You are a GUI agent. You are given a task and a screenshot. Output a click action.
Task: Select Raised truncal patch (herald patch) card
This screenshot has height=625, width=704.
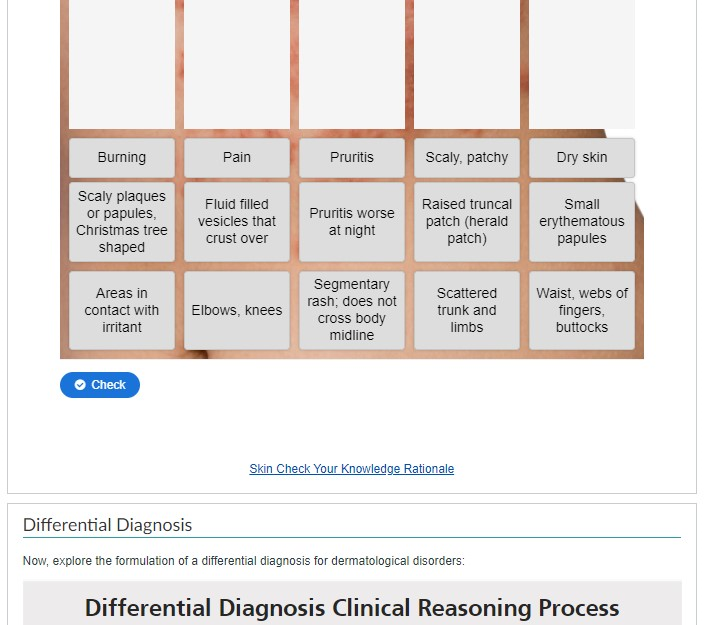(466, 222)
